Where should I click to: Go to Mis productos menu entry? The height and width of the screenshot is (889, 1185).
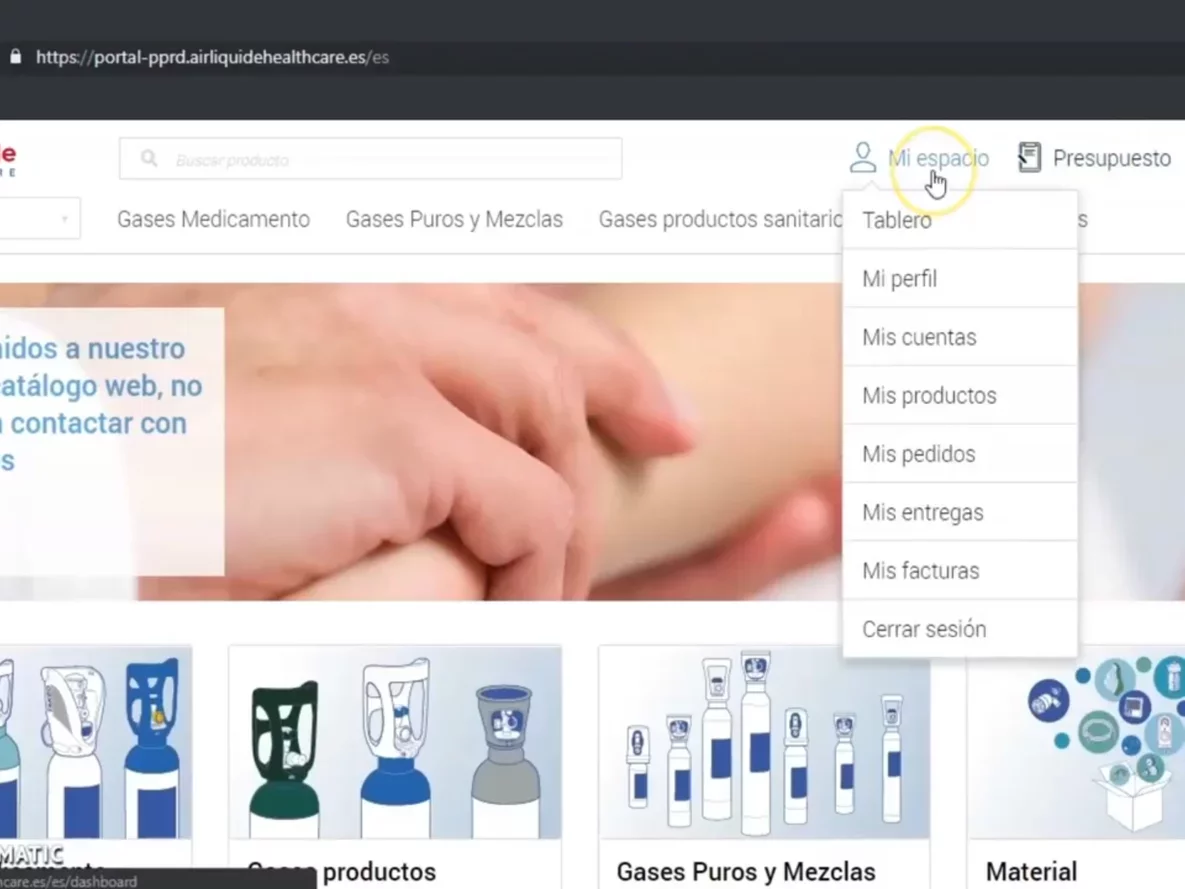click(x=929, y=396)
